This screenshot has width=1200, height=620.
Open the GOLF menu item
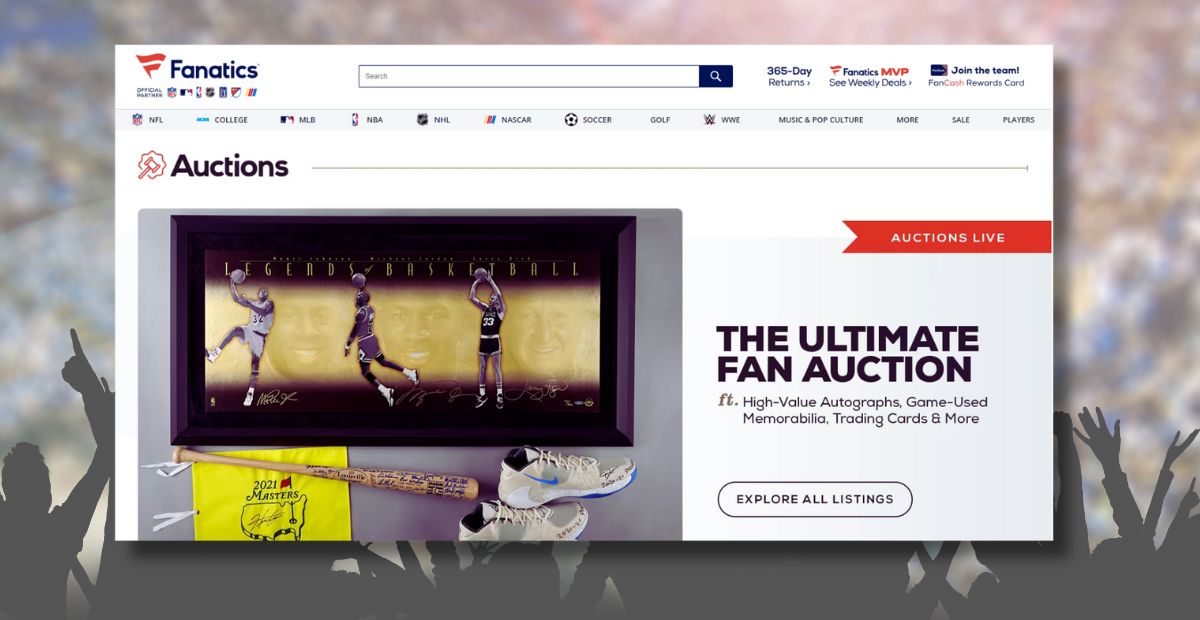[660, 120]
